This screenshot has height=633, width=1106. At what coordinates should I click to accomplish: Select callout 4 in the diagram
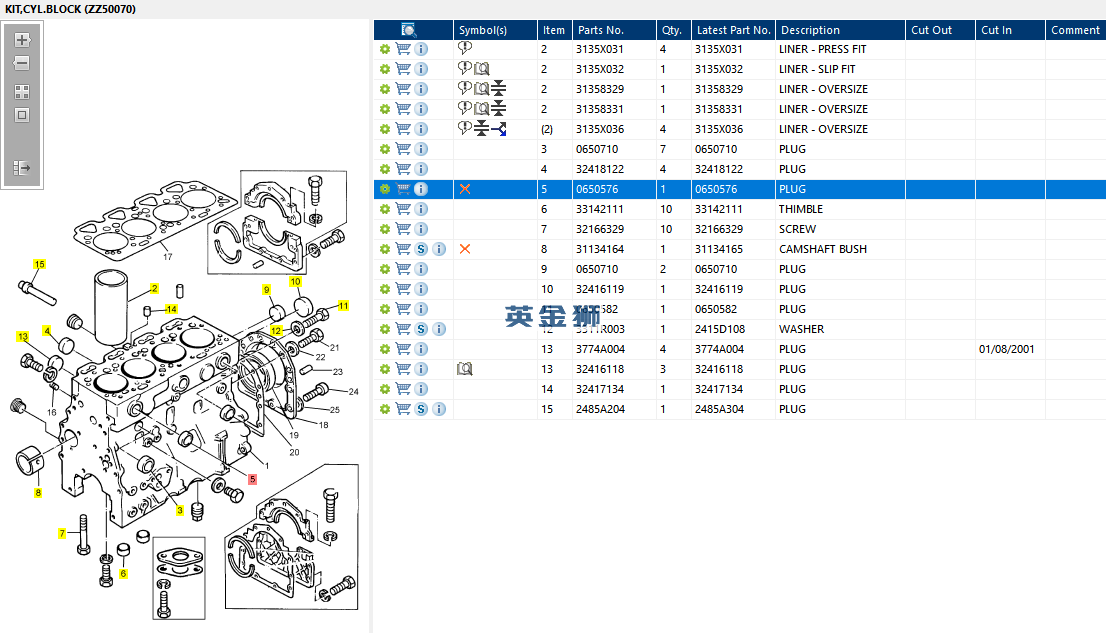pos(47,330)
